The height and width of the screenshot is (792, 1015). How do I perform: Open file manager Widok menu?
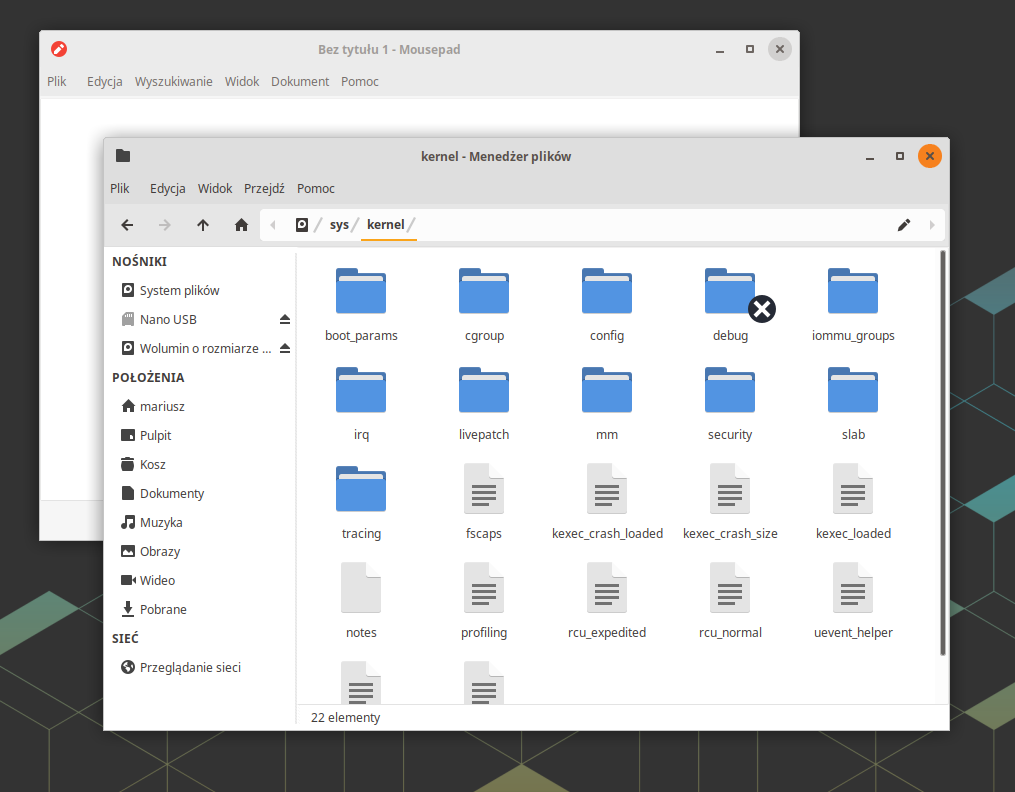[215, 188]
